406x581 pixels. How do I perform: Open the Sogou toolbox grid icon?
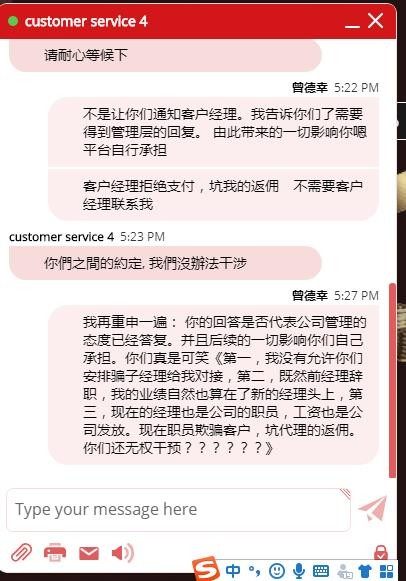(x=387, y=571)
